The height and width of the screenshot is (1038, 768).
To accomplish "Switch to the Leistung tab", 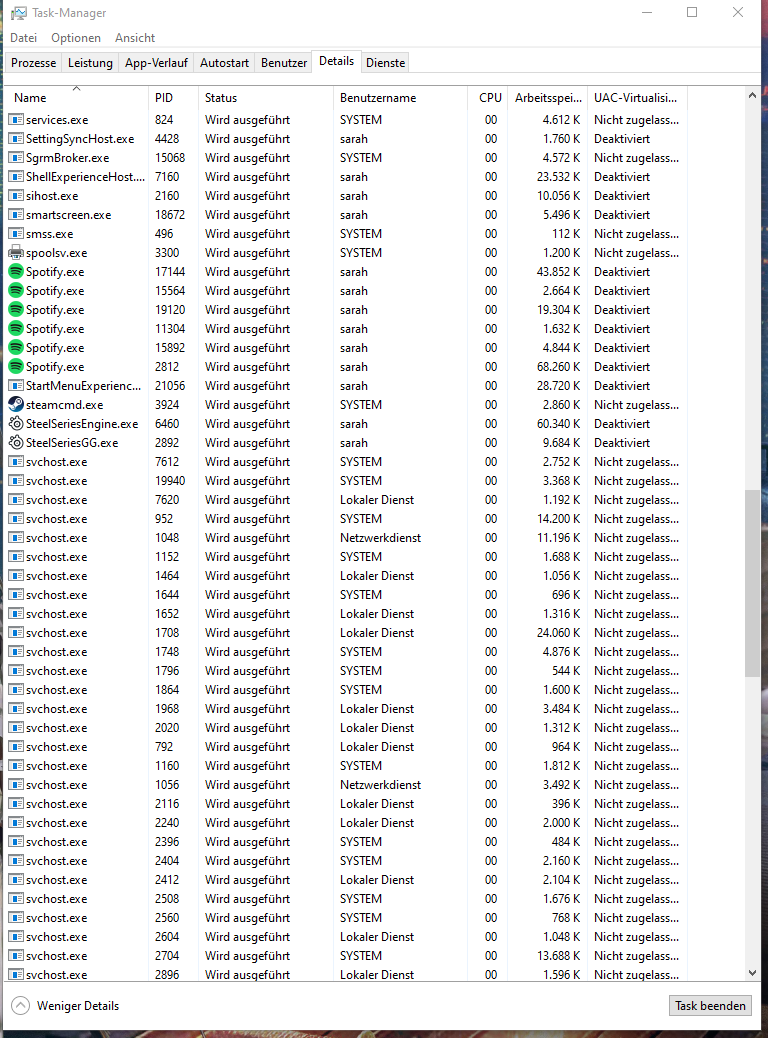I will [90, 63].
